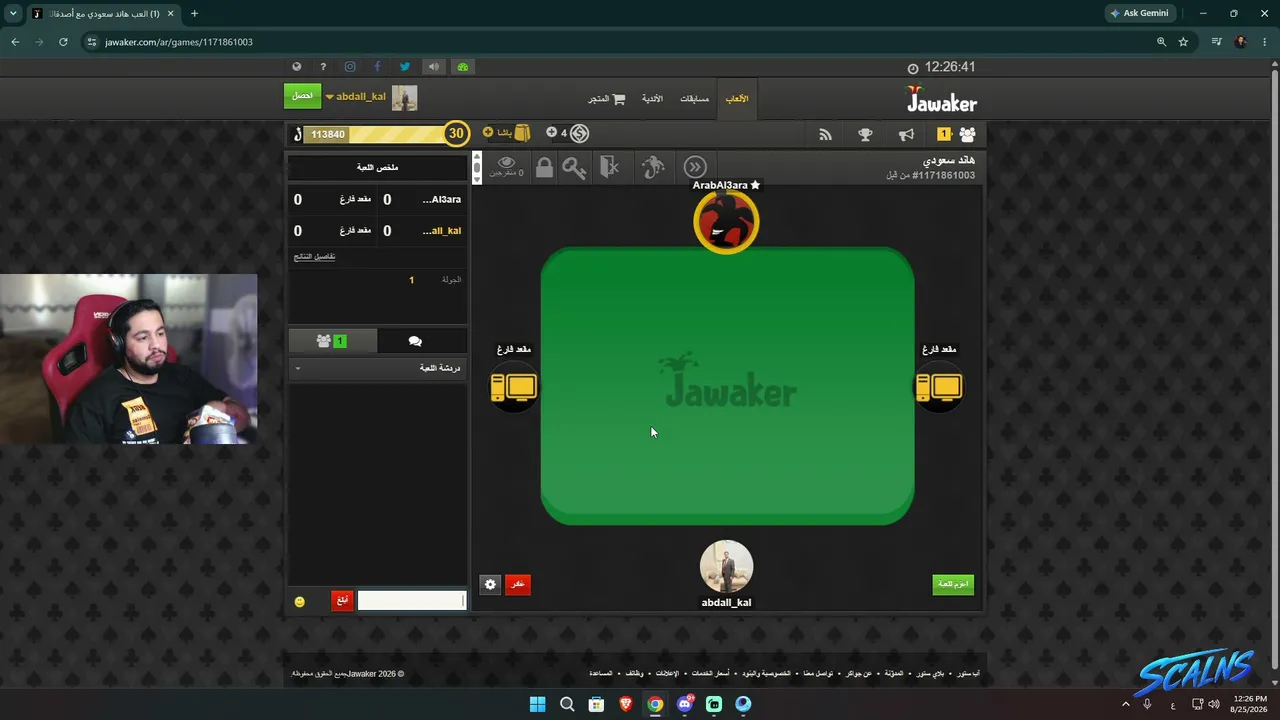Visit Jawaker's Instagram page icon
The height and width of the screenshot is (720, 1280).
(350, 67)
